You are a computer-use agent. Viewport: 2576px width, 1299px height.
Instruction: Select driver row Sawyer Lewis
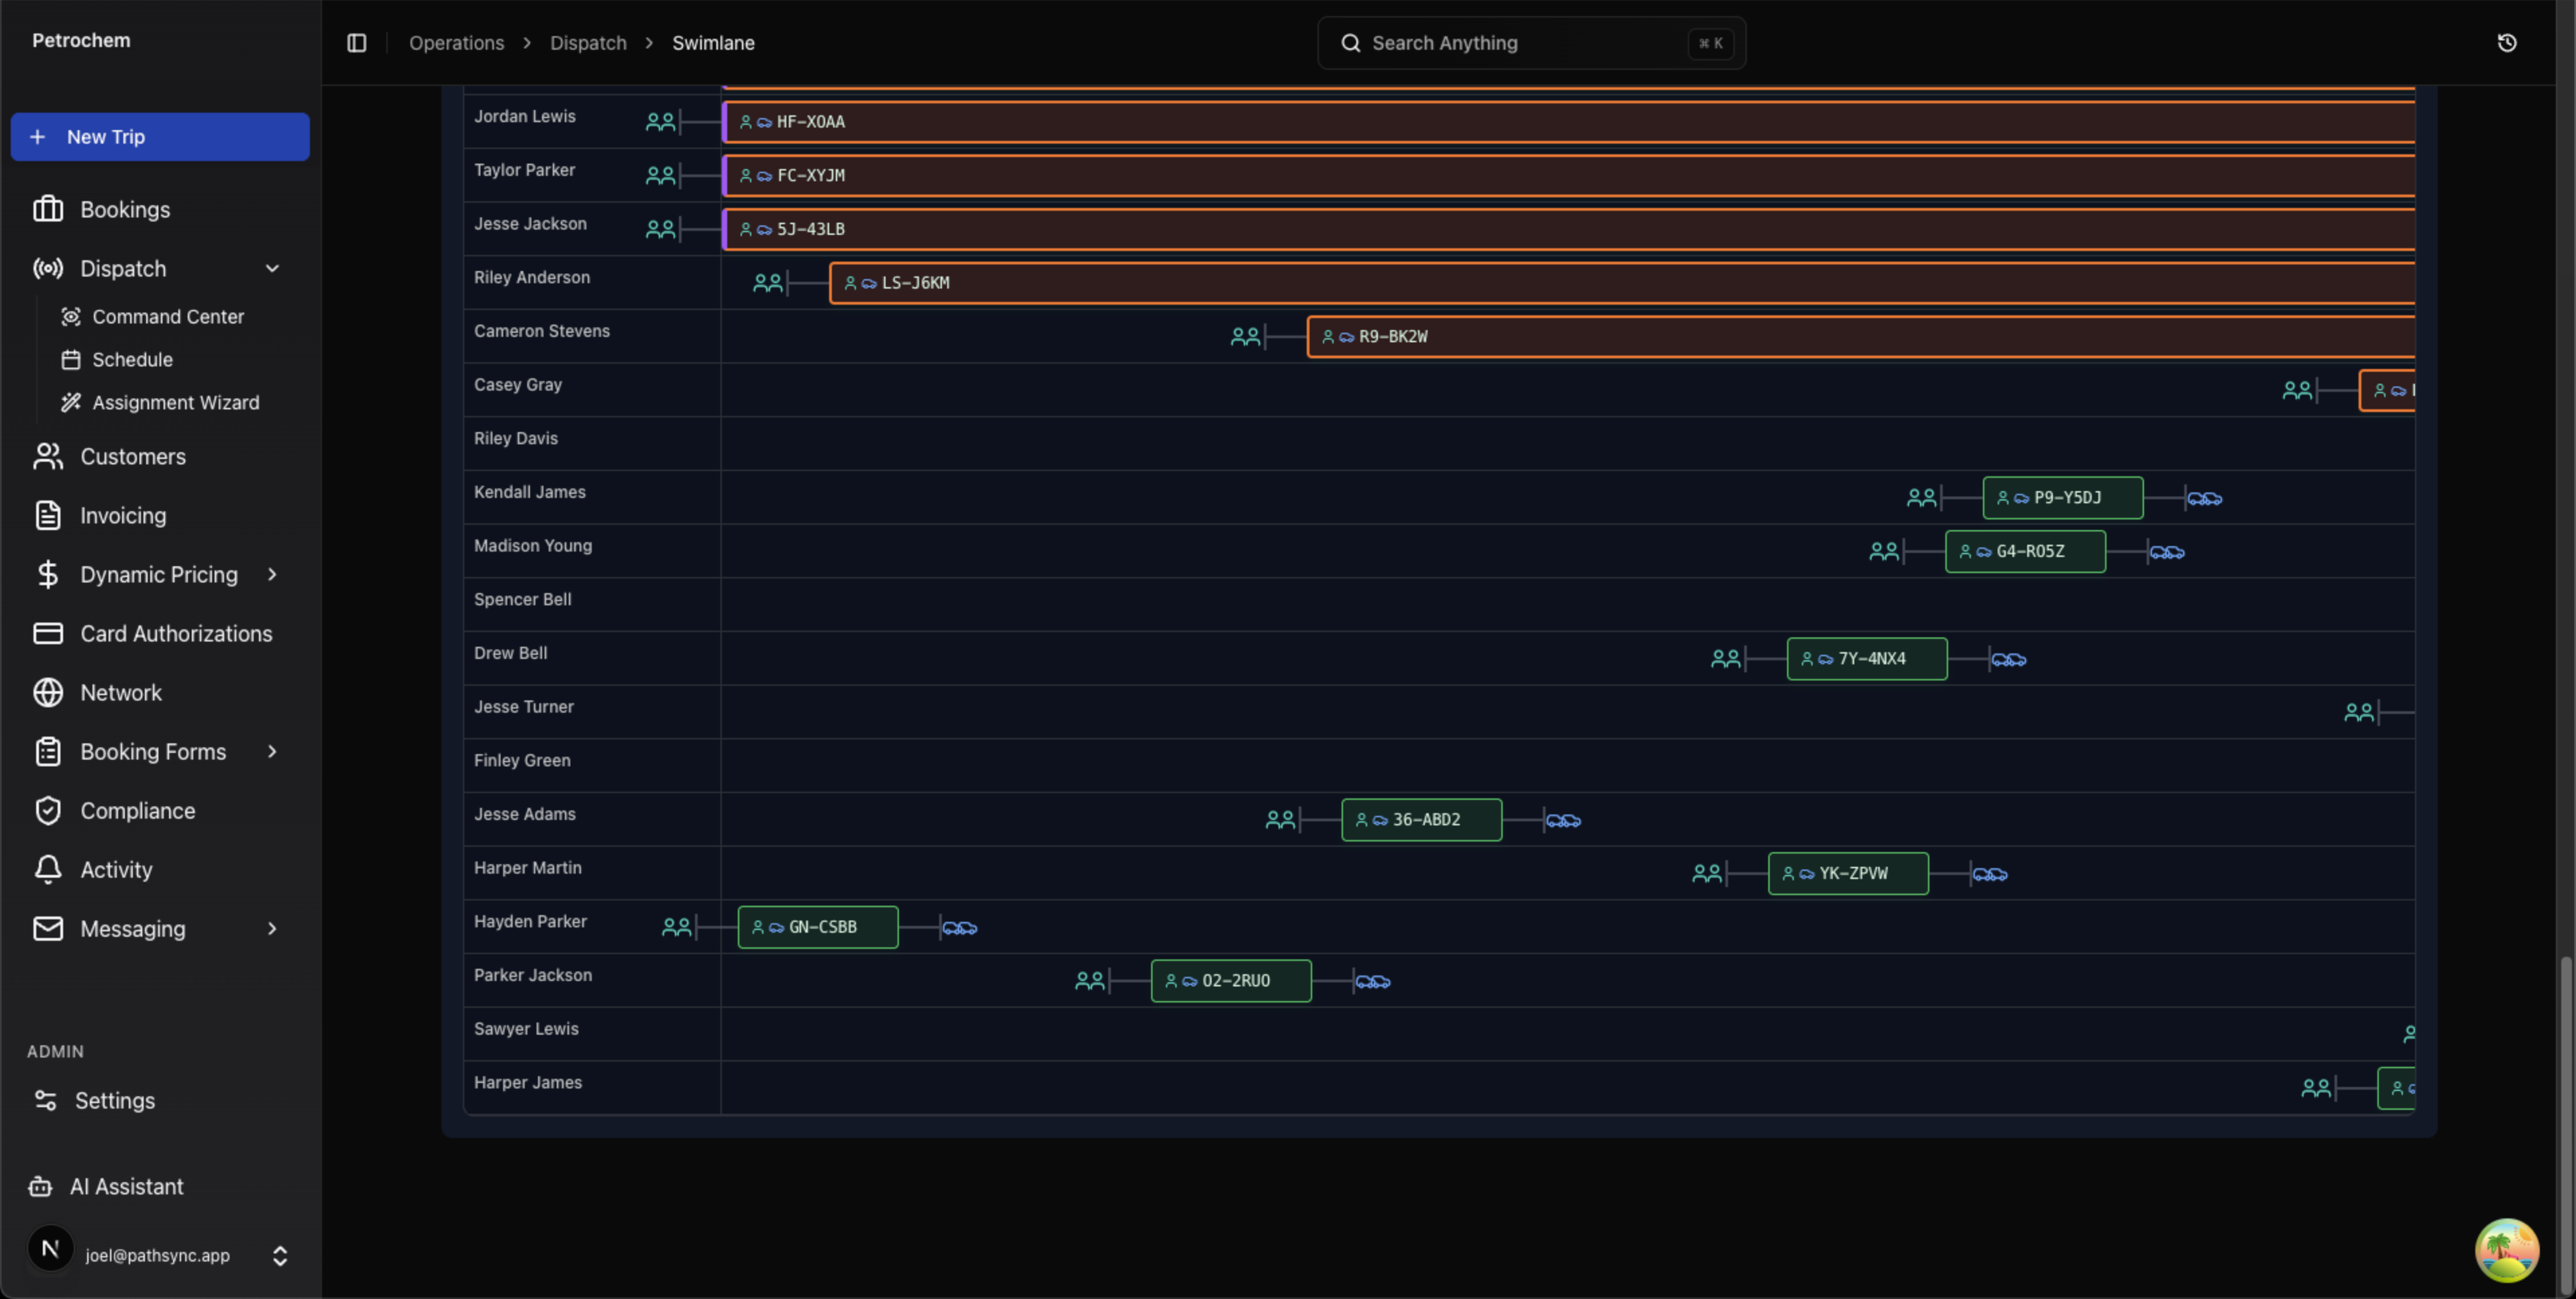(1439, 1033)
